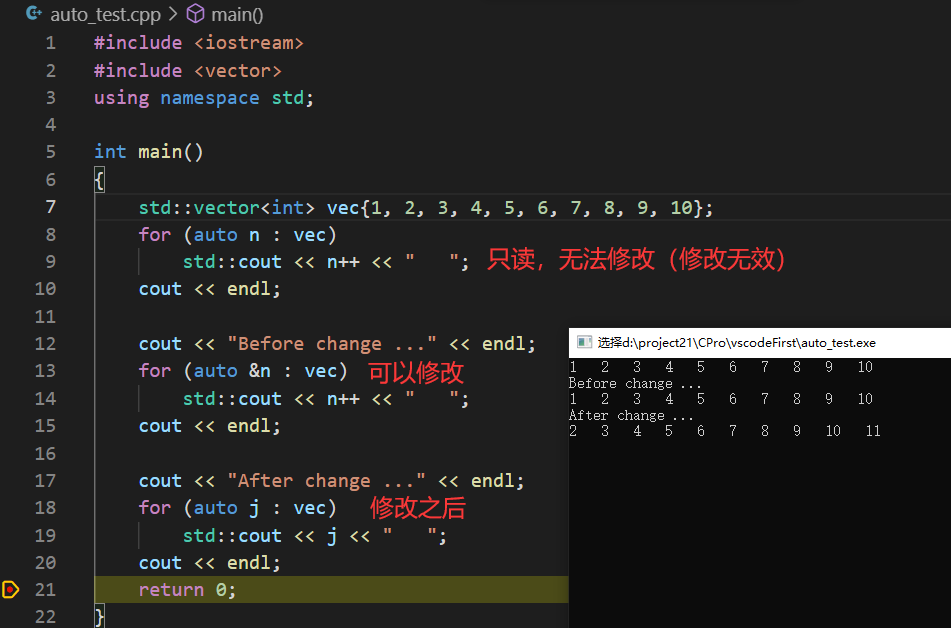The height and width of the screenshot is (628, 951).
Task: Click the vector initialization on line 7
Action: pyautogui.click(x=426, y=208)
